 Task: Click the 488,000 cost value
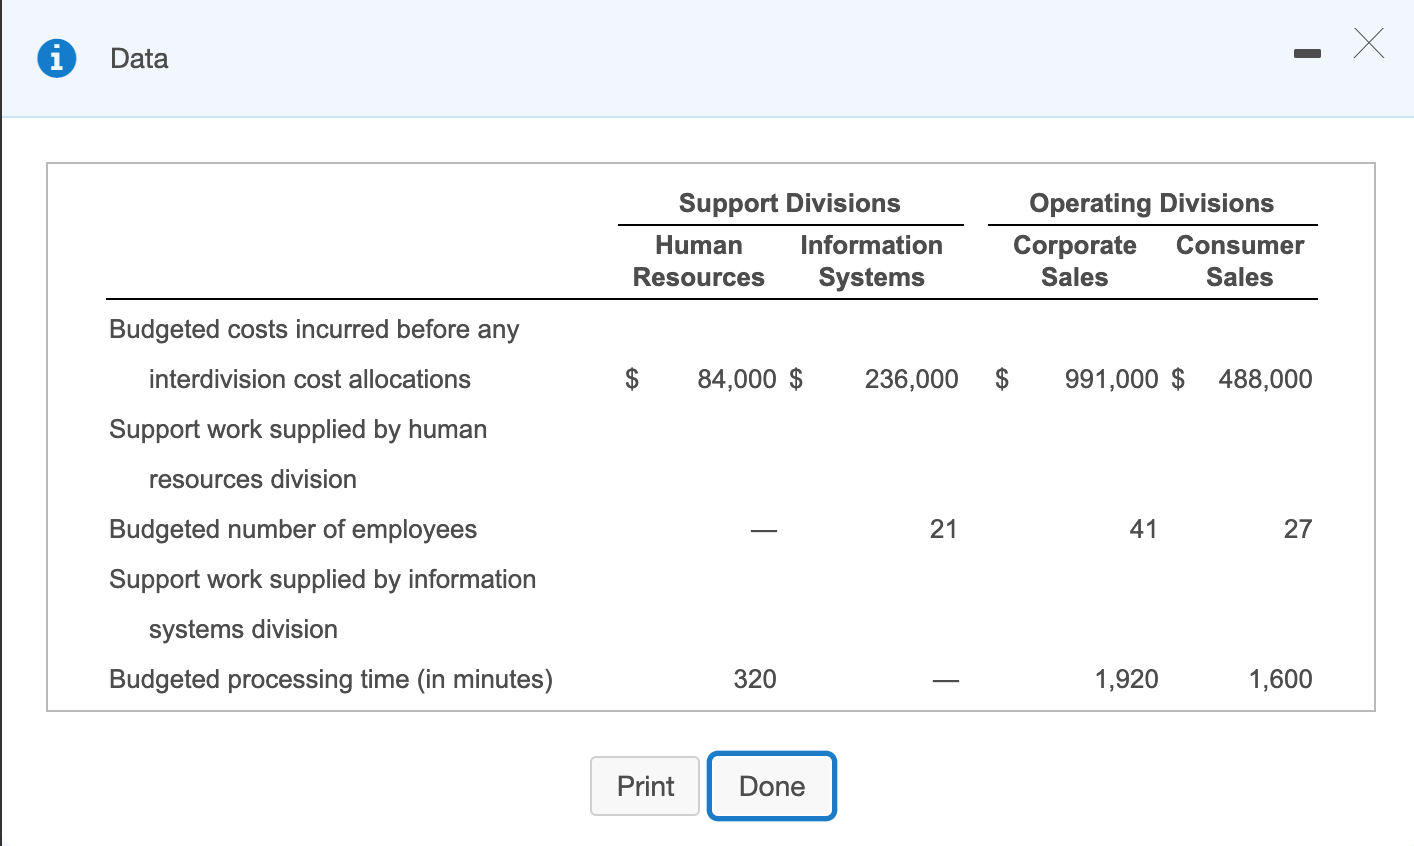1266,379
